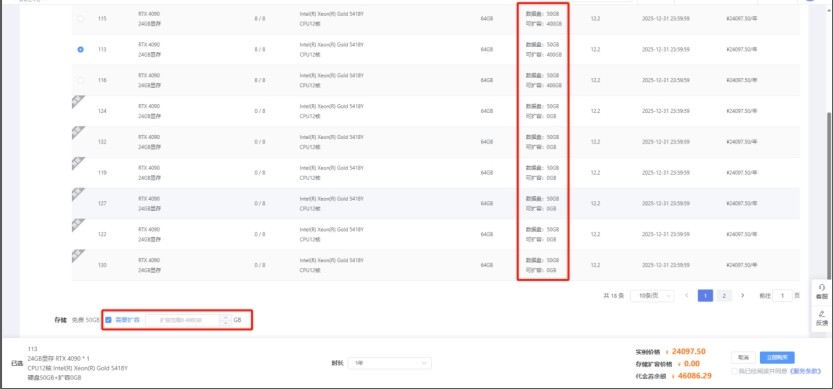Go to next page arrow
This screenshot has height=389, width=833.
[x=743, y=295]
